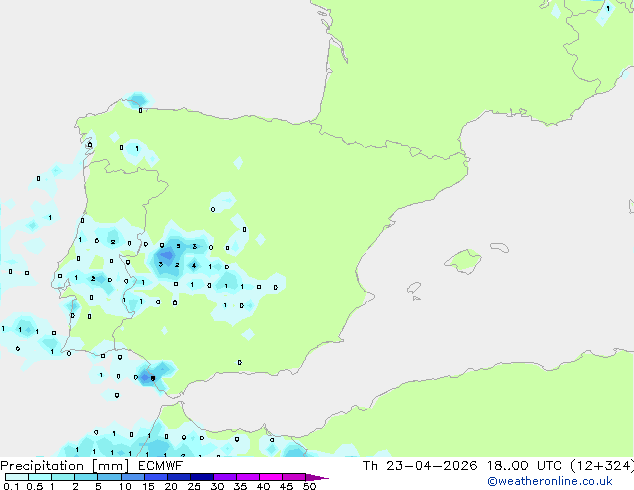The image size is (634, 490).
Task: Click the 'Th' weekday in the timestamp
Action: click(x=370, y=466)
